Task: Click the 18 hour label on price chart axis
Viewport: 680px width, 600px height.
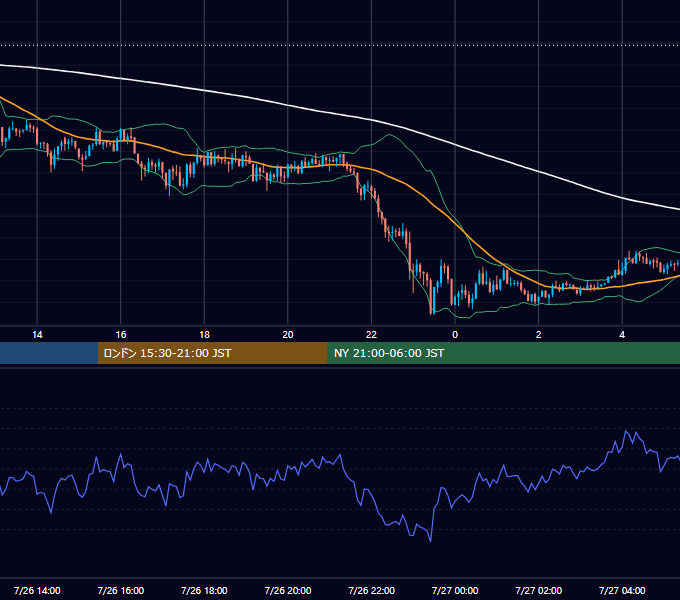Action: click(x=204, y=335)
